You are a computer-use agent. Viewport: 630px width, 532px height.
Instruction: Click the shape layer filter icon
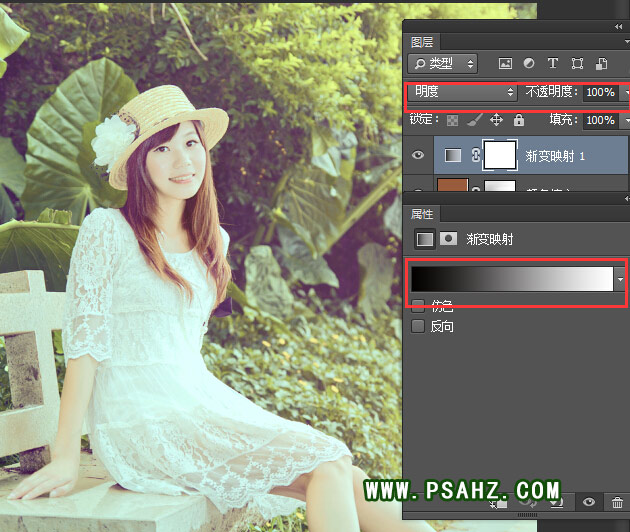(576, 64)
